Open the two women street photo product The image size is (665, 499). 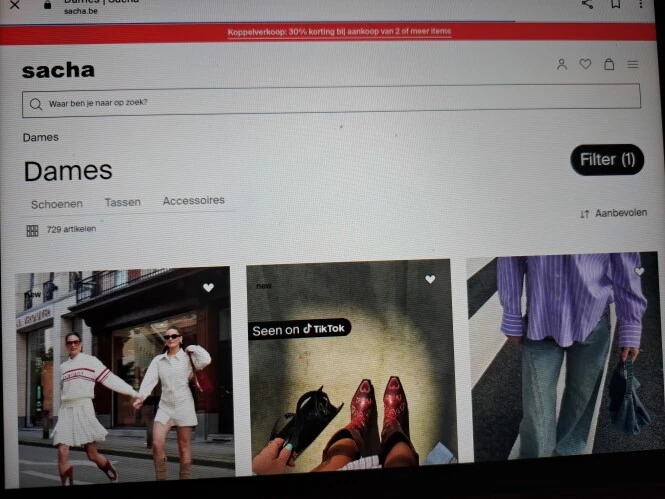124,377
